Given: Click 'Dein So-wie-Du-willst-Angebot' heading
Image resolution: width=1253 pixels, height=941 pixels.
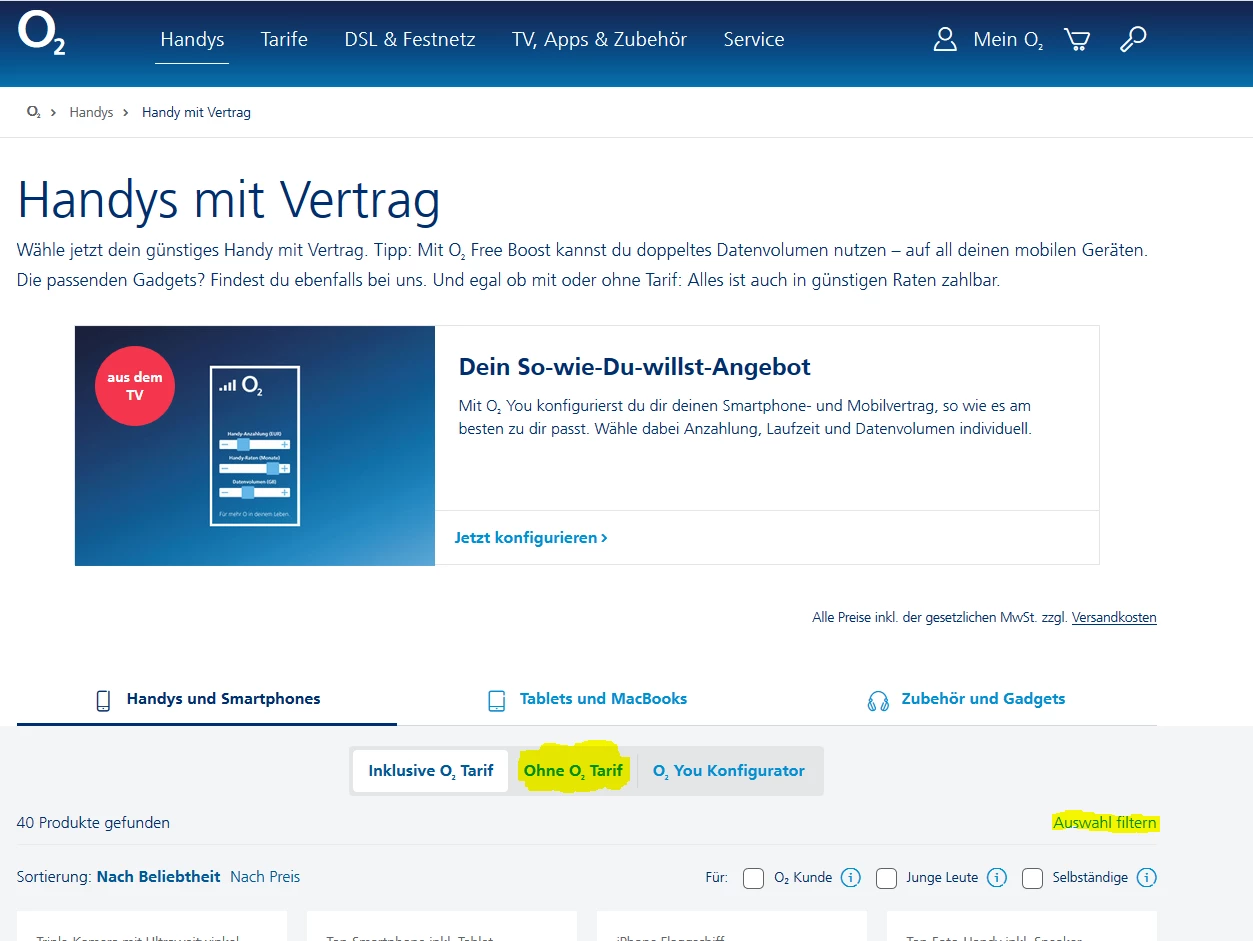Looking at the screenshot, I should pos(634,367).
